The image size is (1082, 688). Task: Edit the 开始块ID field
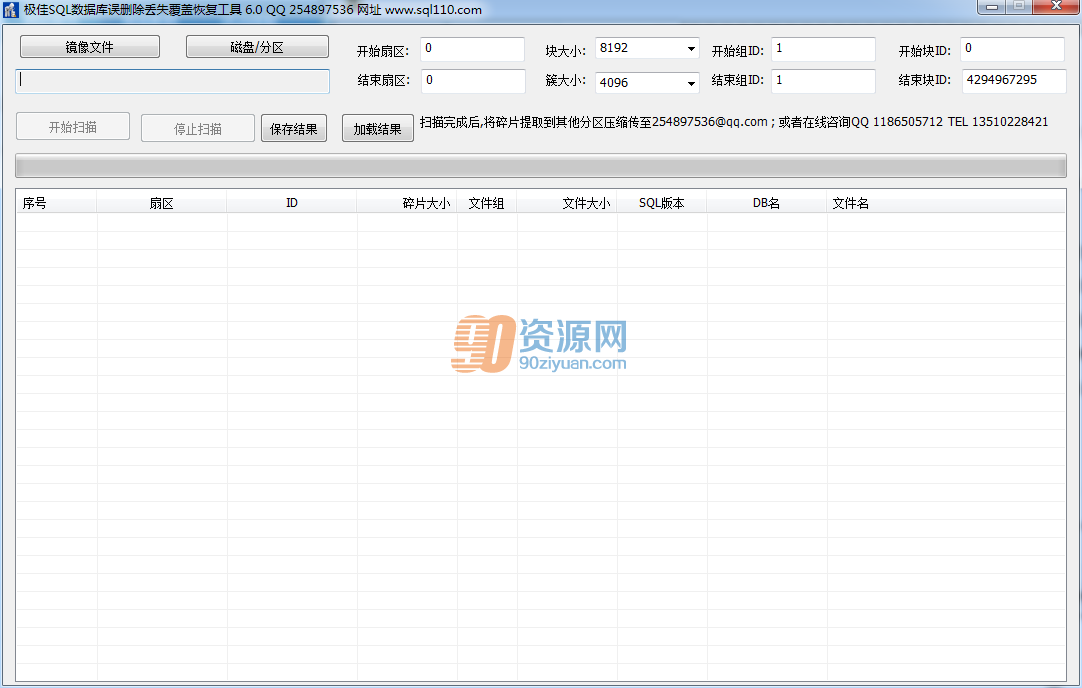1012,49
